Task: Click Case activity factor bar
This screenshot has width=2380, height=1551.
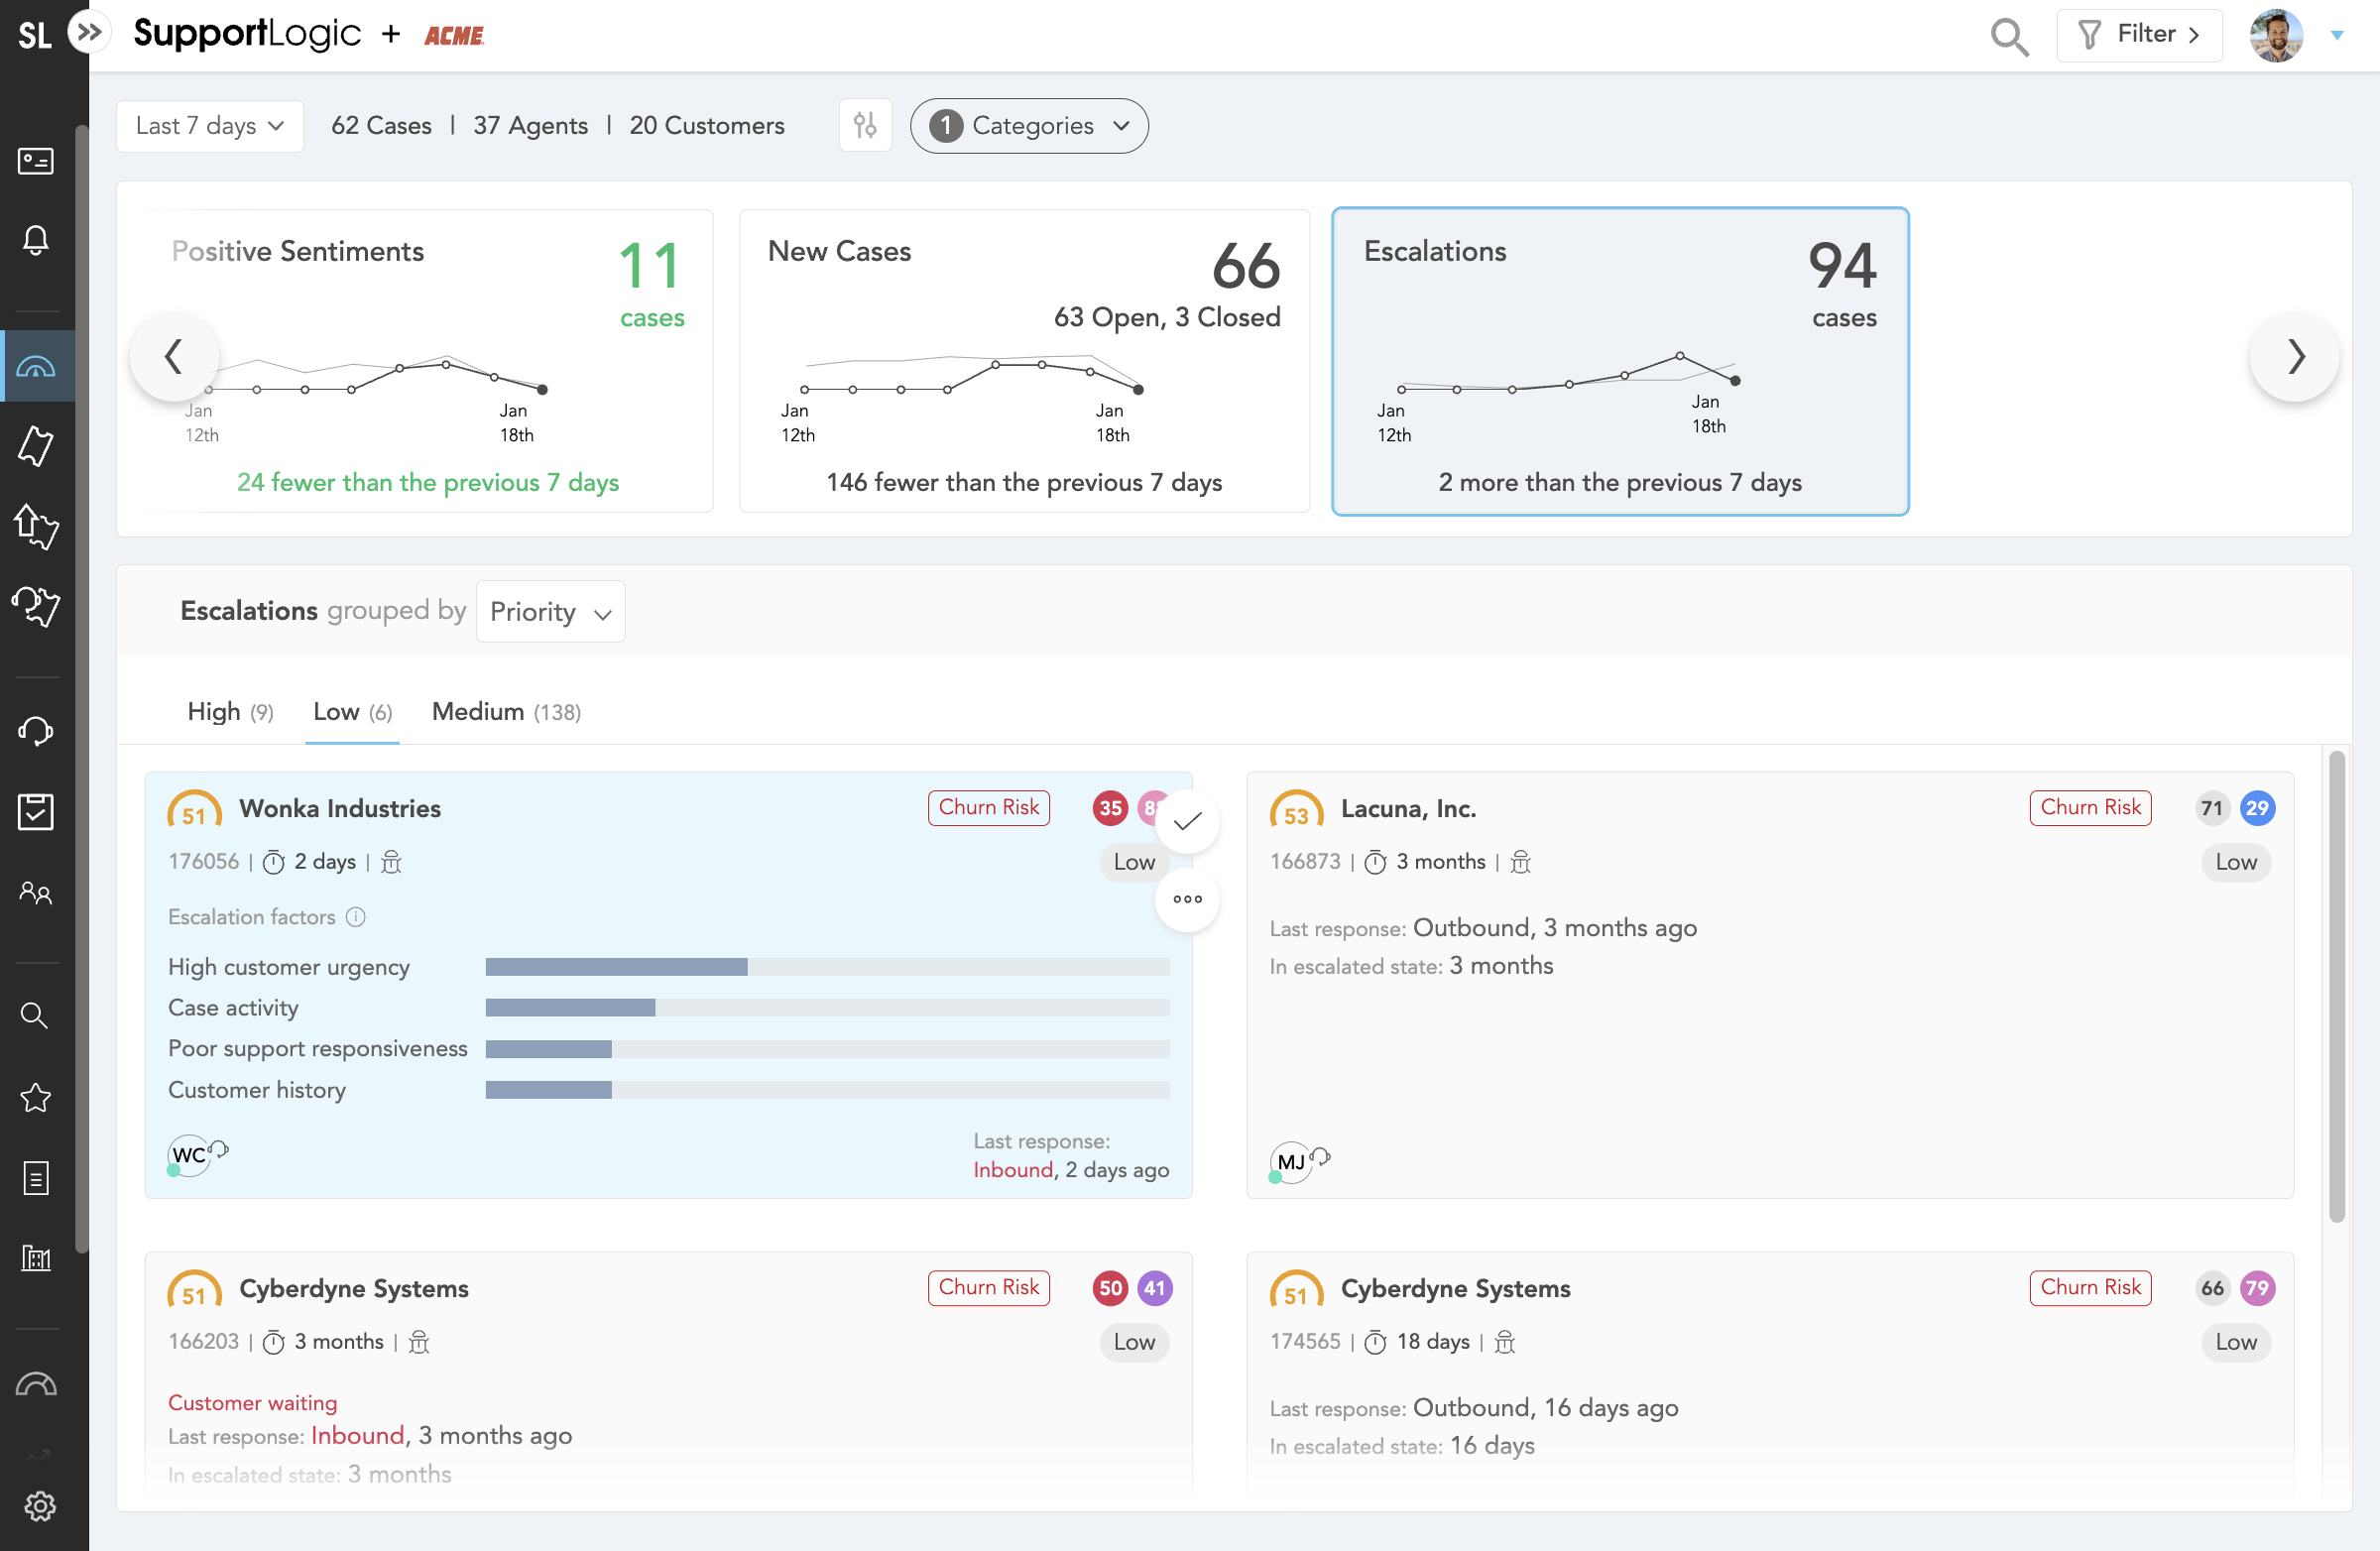Action: [828, 1008]
